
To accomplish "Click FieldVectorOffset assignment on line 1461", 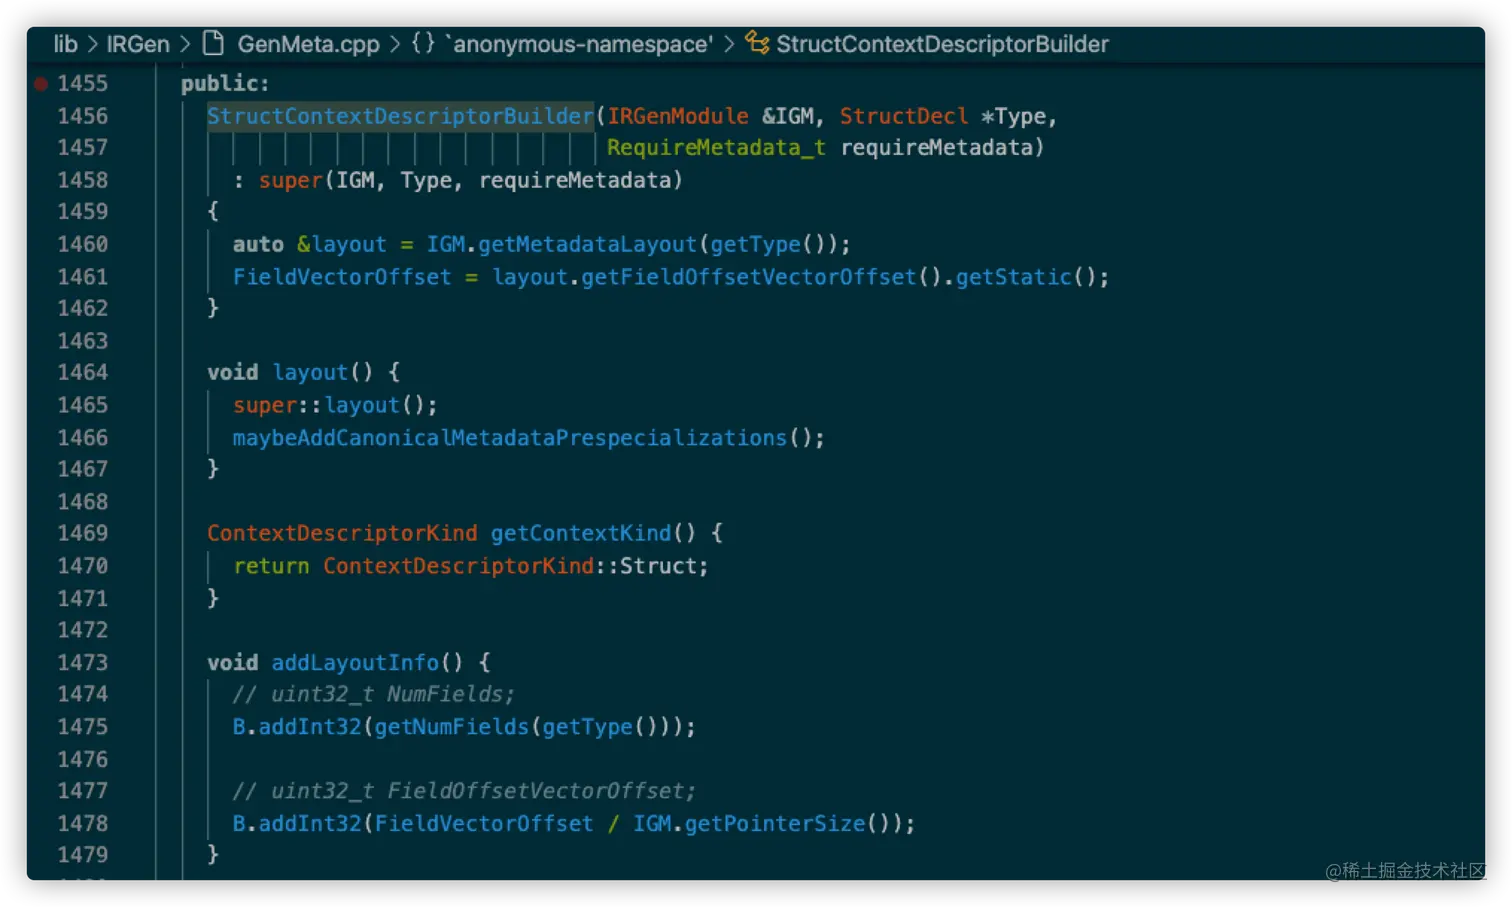I will (x=342, y=277).
